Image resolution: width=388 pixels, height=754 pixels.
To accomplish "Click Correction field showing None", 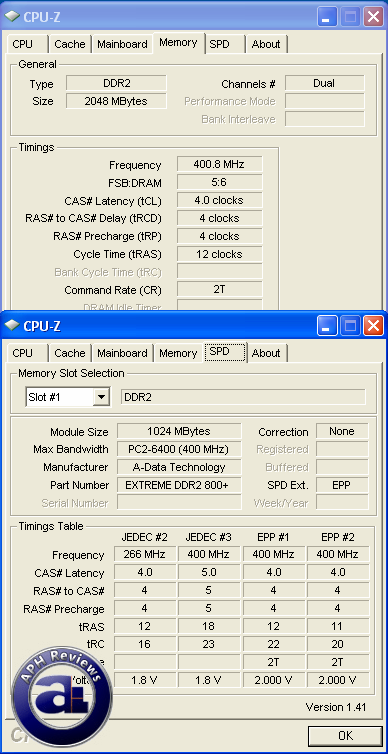I will tap(342, 431).
